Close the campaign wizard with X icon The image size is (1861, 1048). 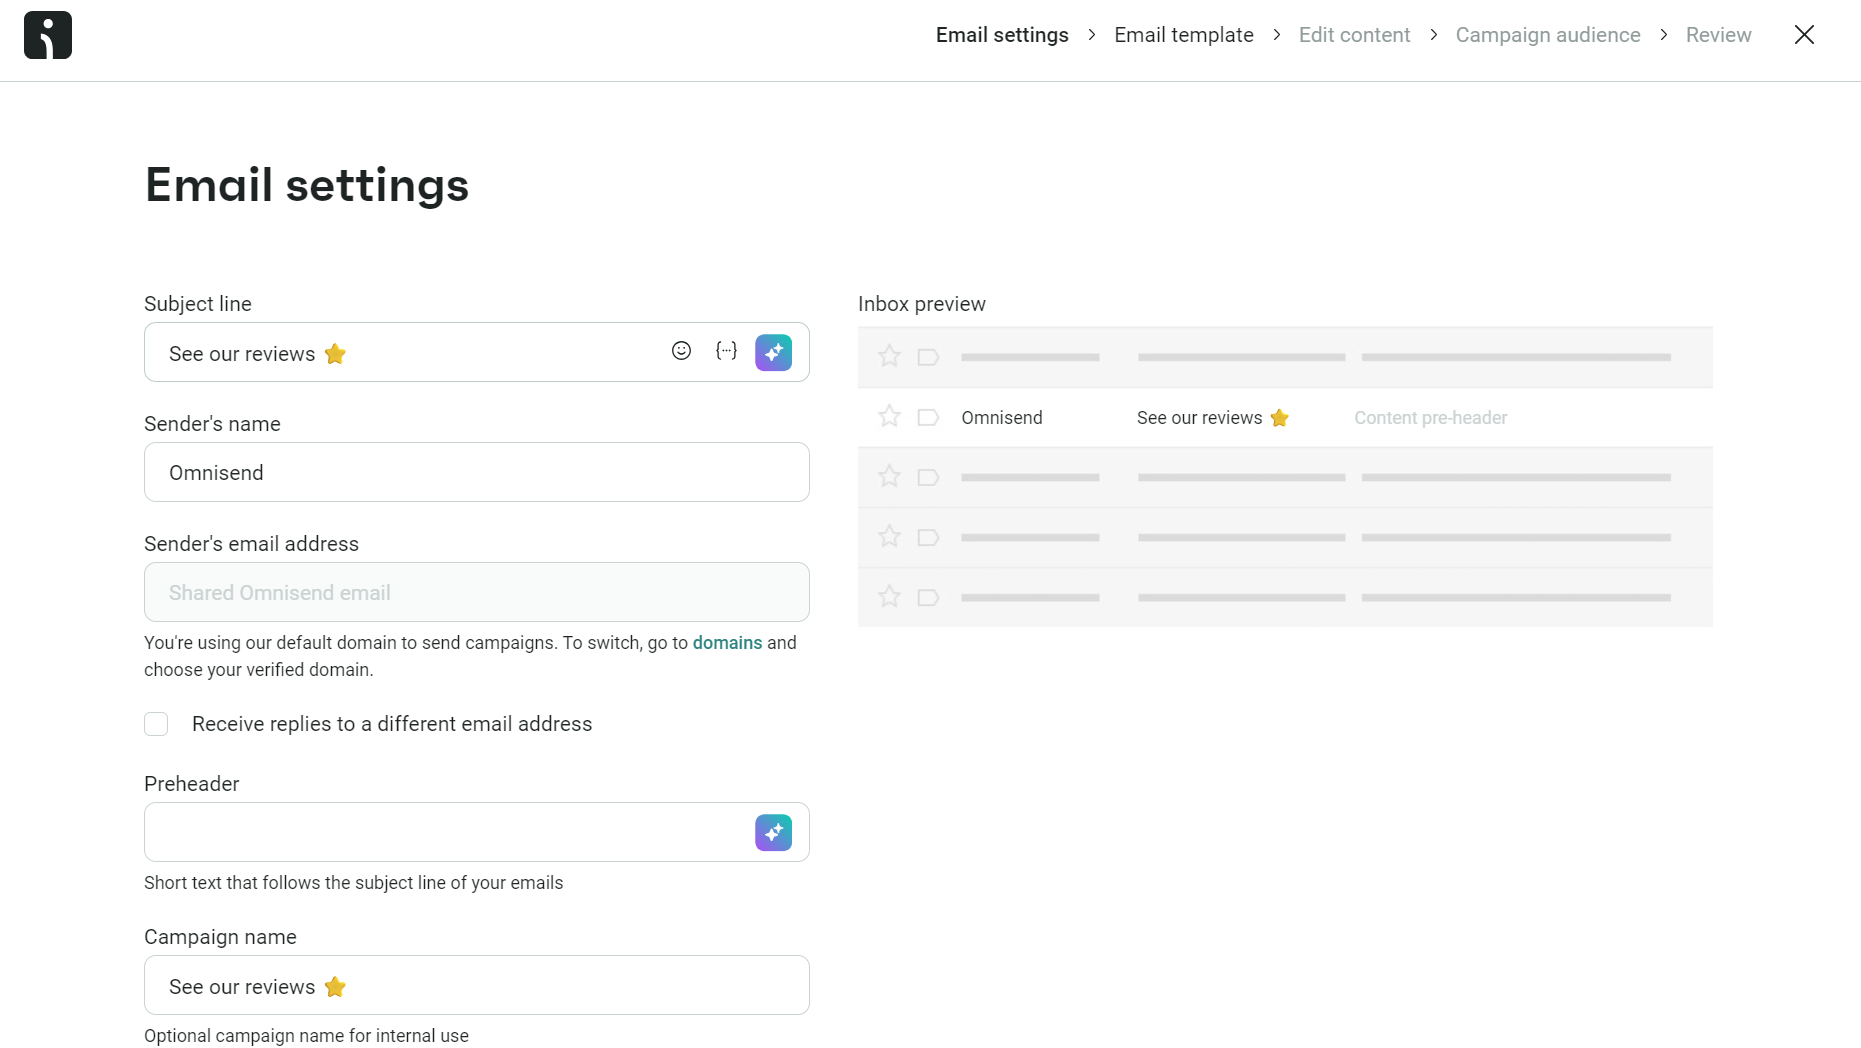tap(1804, 35)
